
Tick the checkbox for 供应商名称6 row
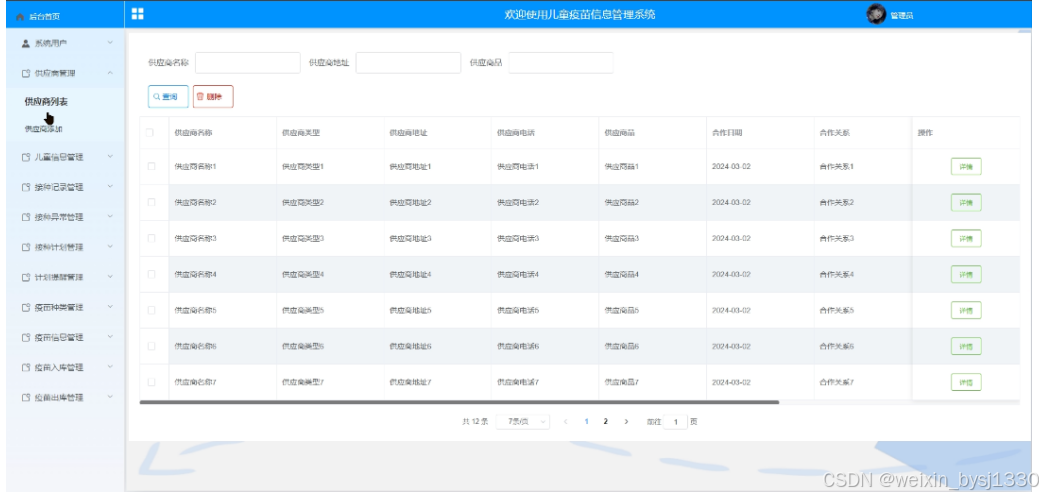(152, 346)
